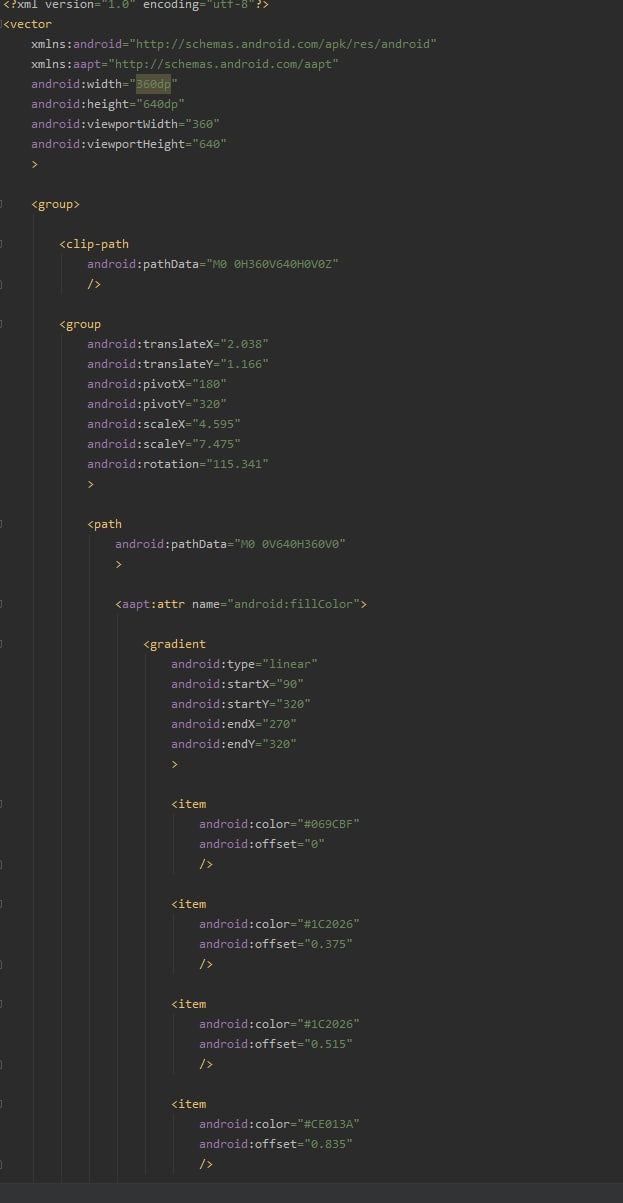This screenshot has height=1203, width=623.
Task: Click the <vector opening tag
Action: (x=28, y=24)
